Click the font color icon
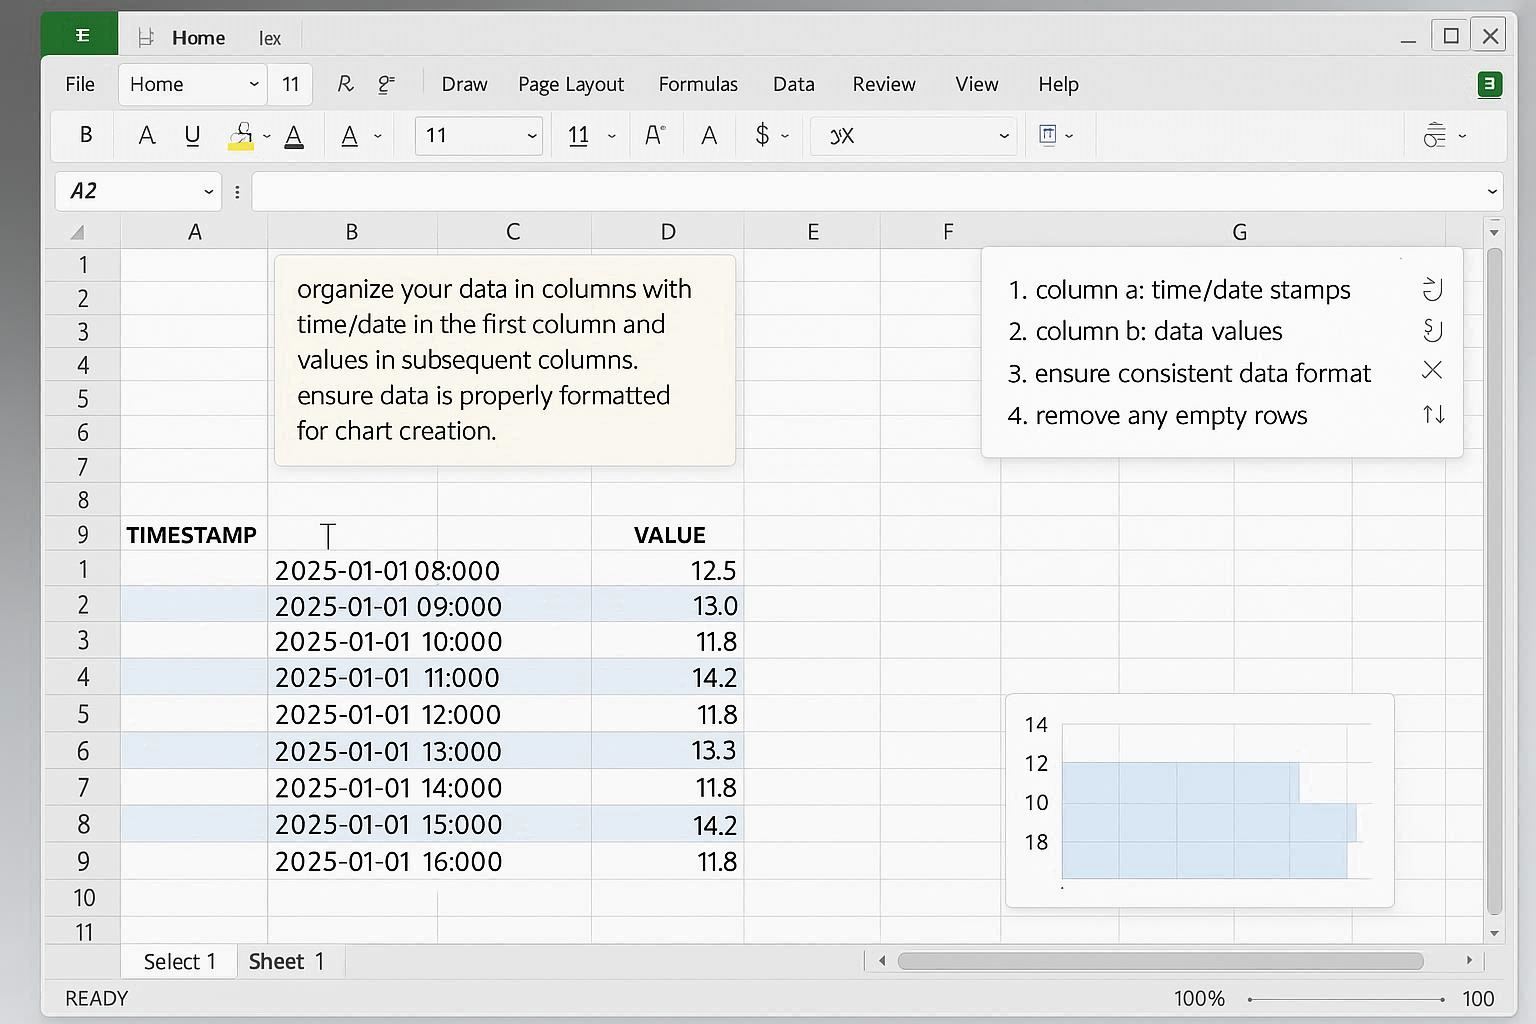Viewport: 1536px width, 1024px height. pyautogui.click(x=294, y=135)
